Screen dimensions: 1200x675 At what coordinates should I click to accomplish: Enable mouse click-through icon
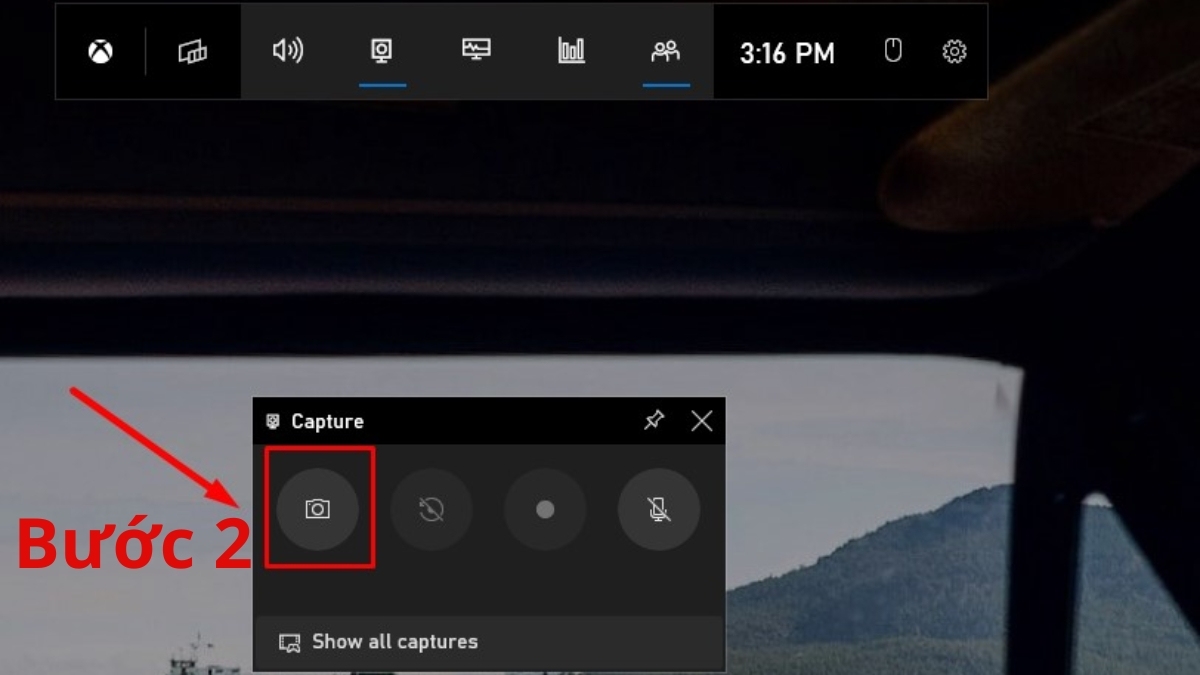893,51
